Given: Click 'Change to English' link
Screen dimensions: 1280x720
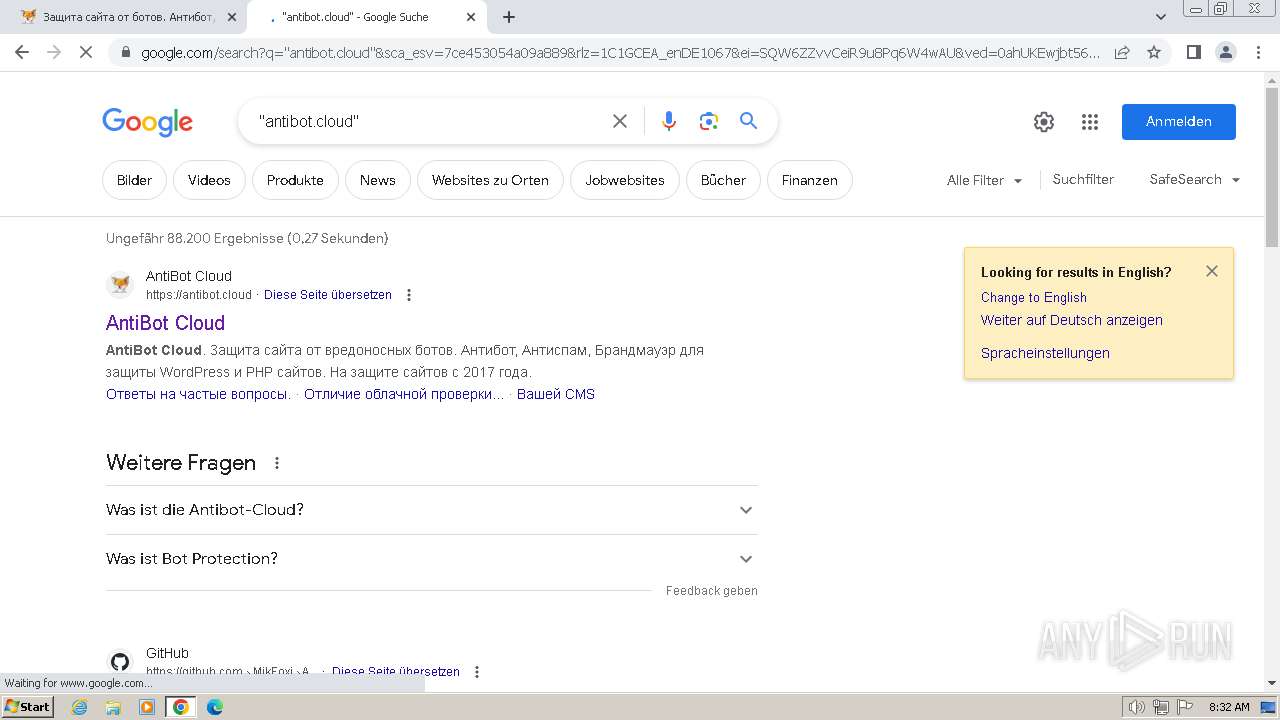Looking at the screenshot, I should coord(1034,297).
